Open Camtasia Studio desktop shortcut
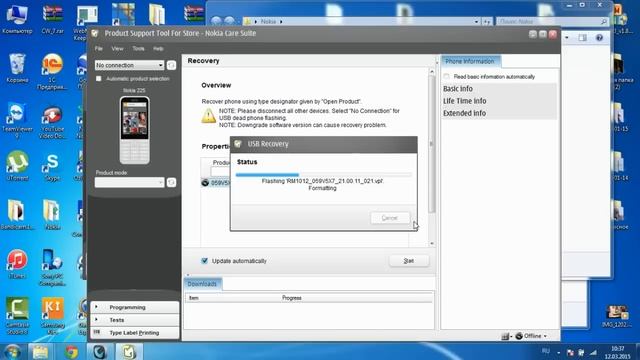The width and height of the screenshot is (640, 360). coord(17,316)
